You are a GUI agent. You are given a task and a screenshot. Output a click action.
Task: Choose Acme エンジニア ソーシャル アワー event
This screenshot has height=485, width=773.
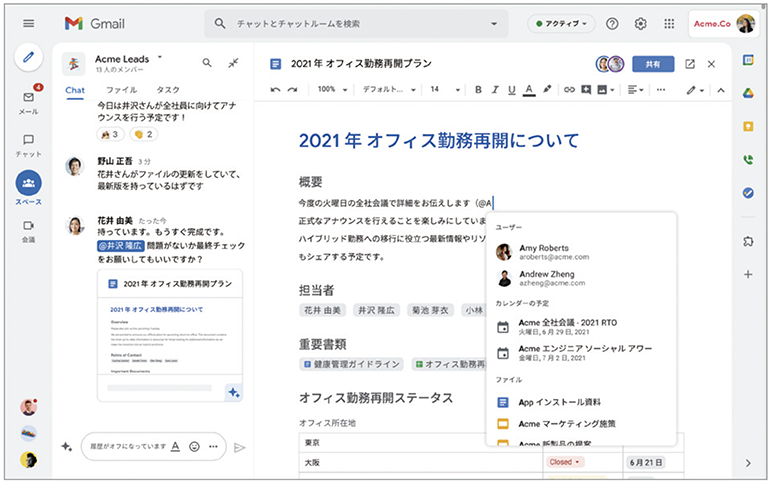581,353
